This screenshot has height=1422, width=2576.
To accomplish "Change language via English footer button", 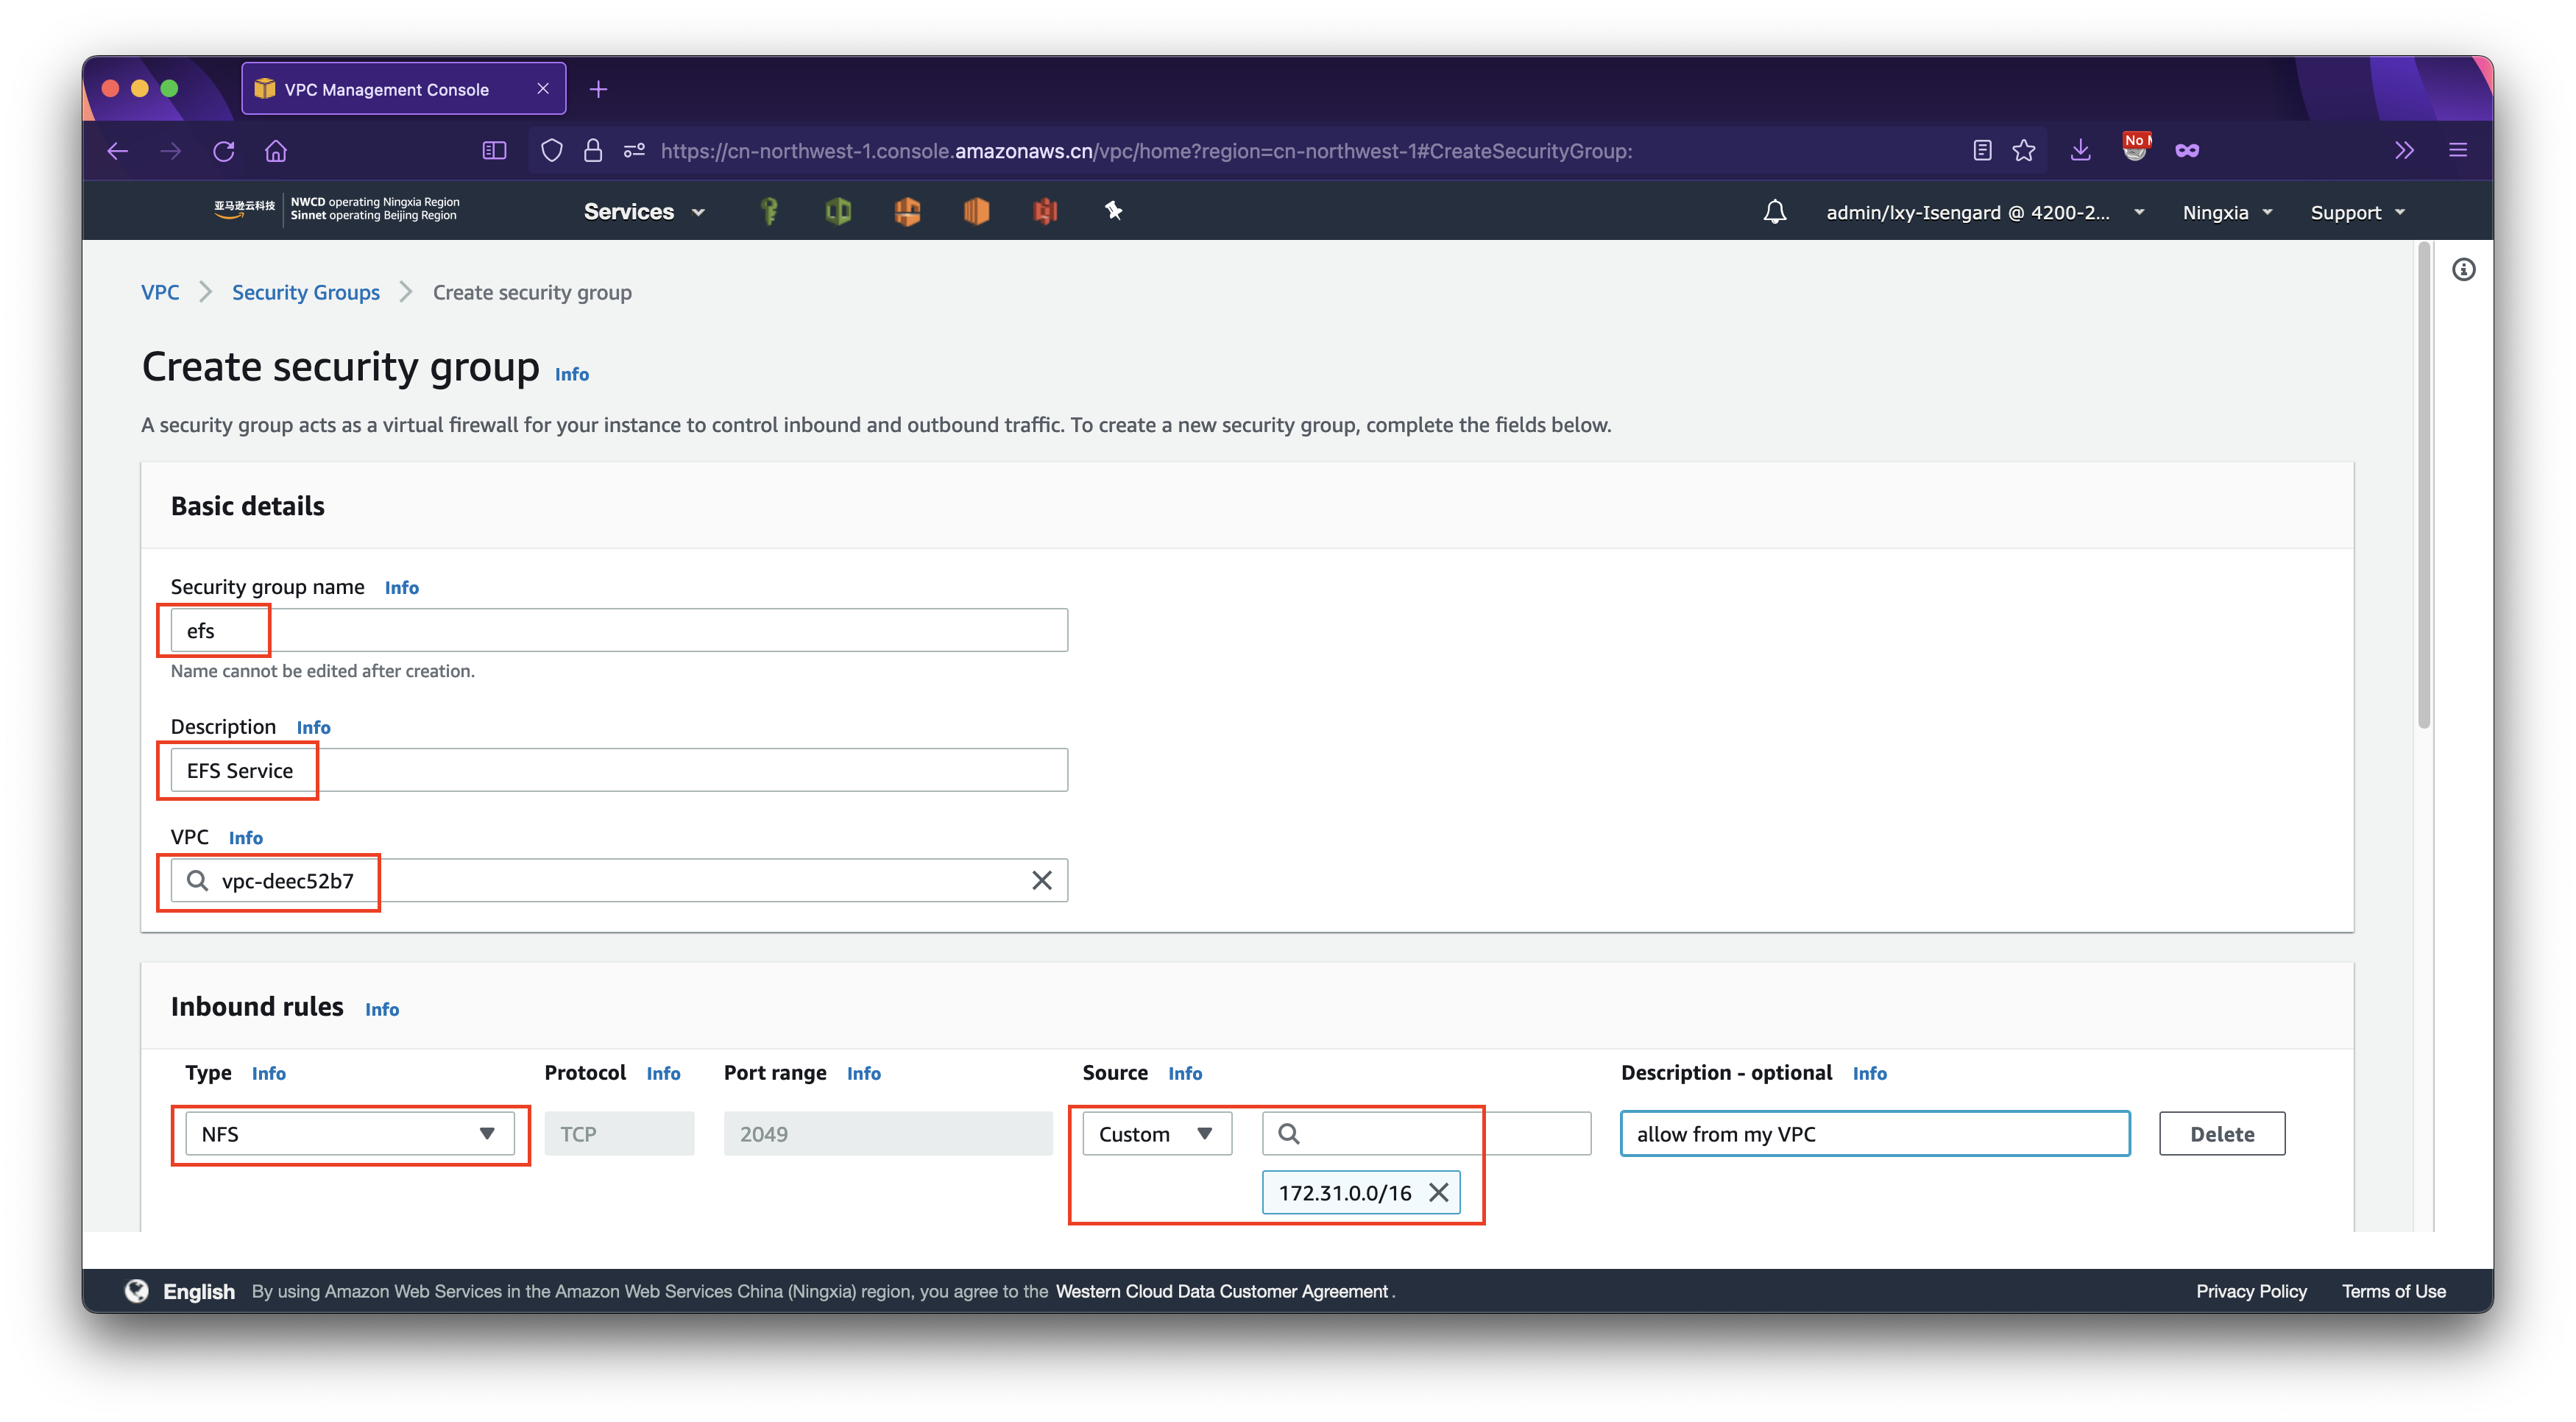I will tap(180, 1290).
